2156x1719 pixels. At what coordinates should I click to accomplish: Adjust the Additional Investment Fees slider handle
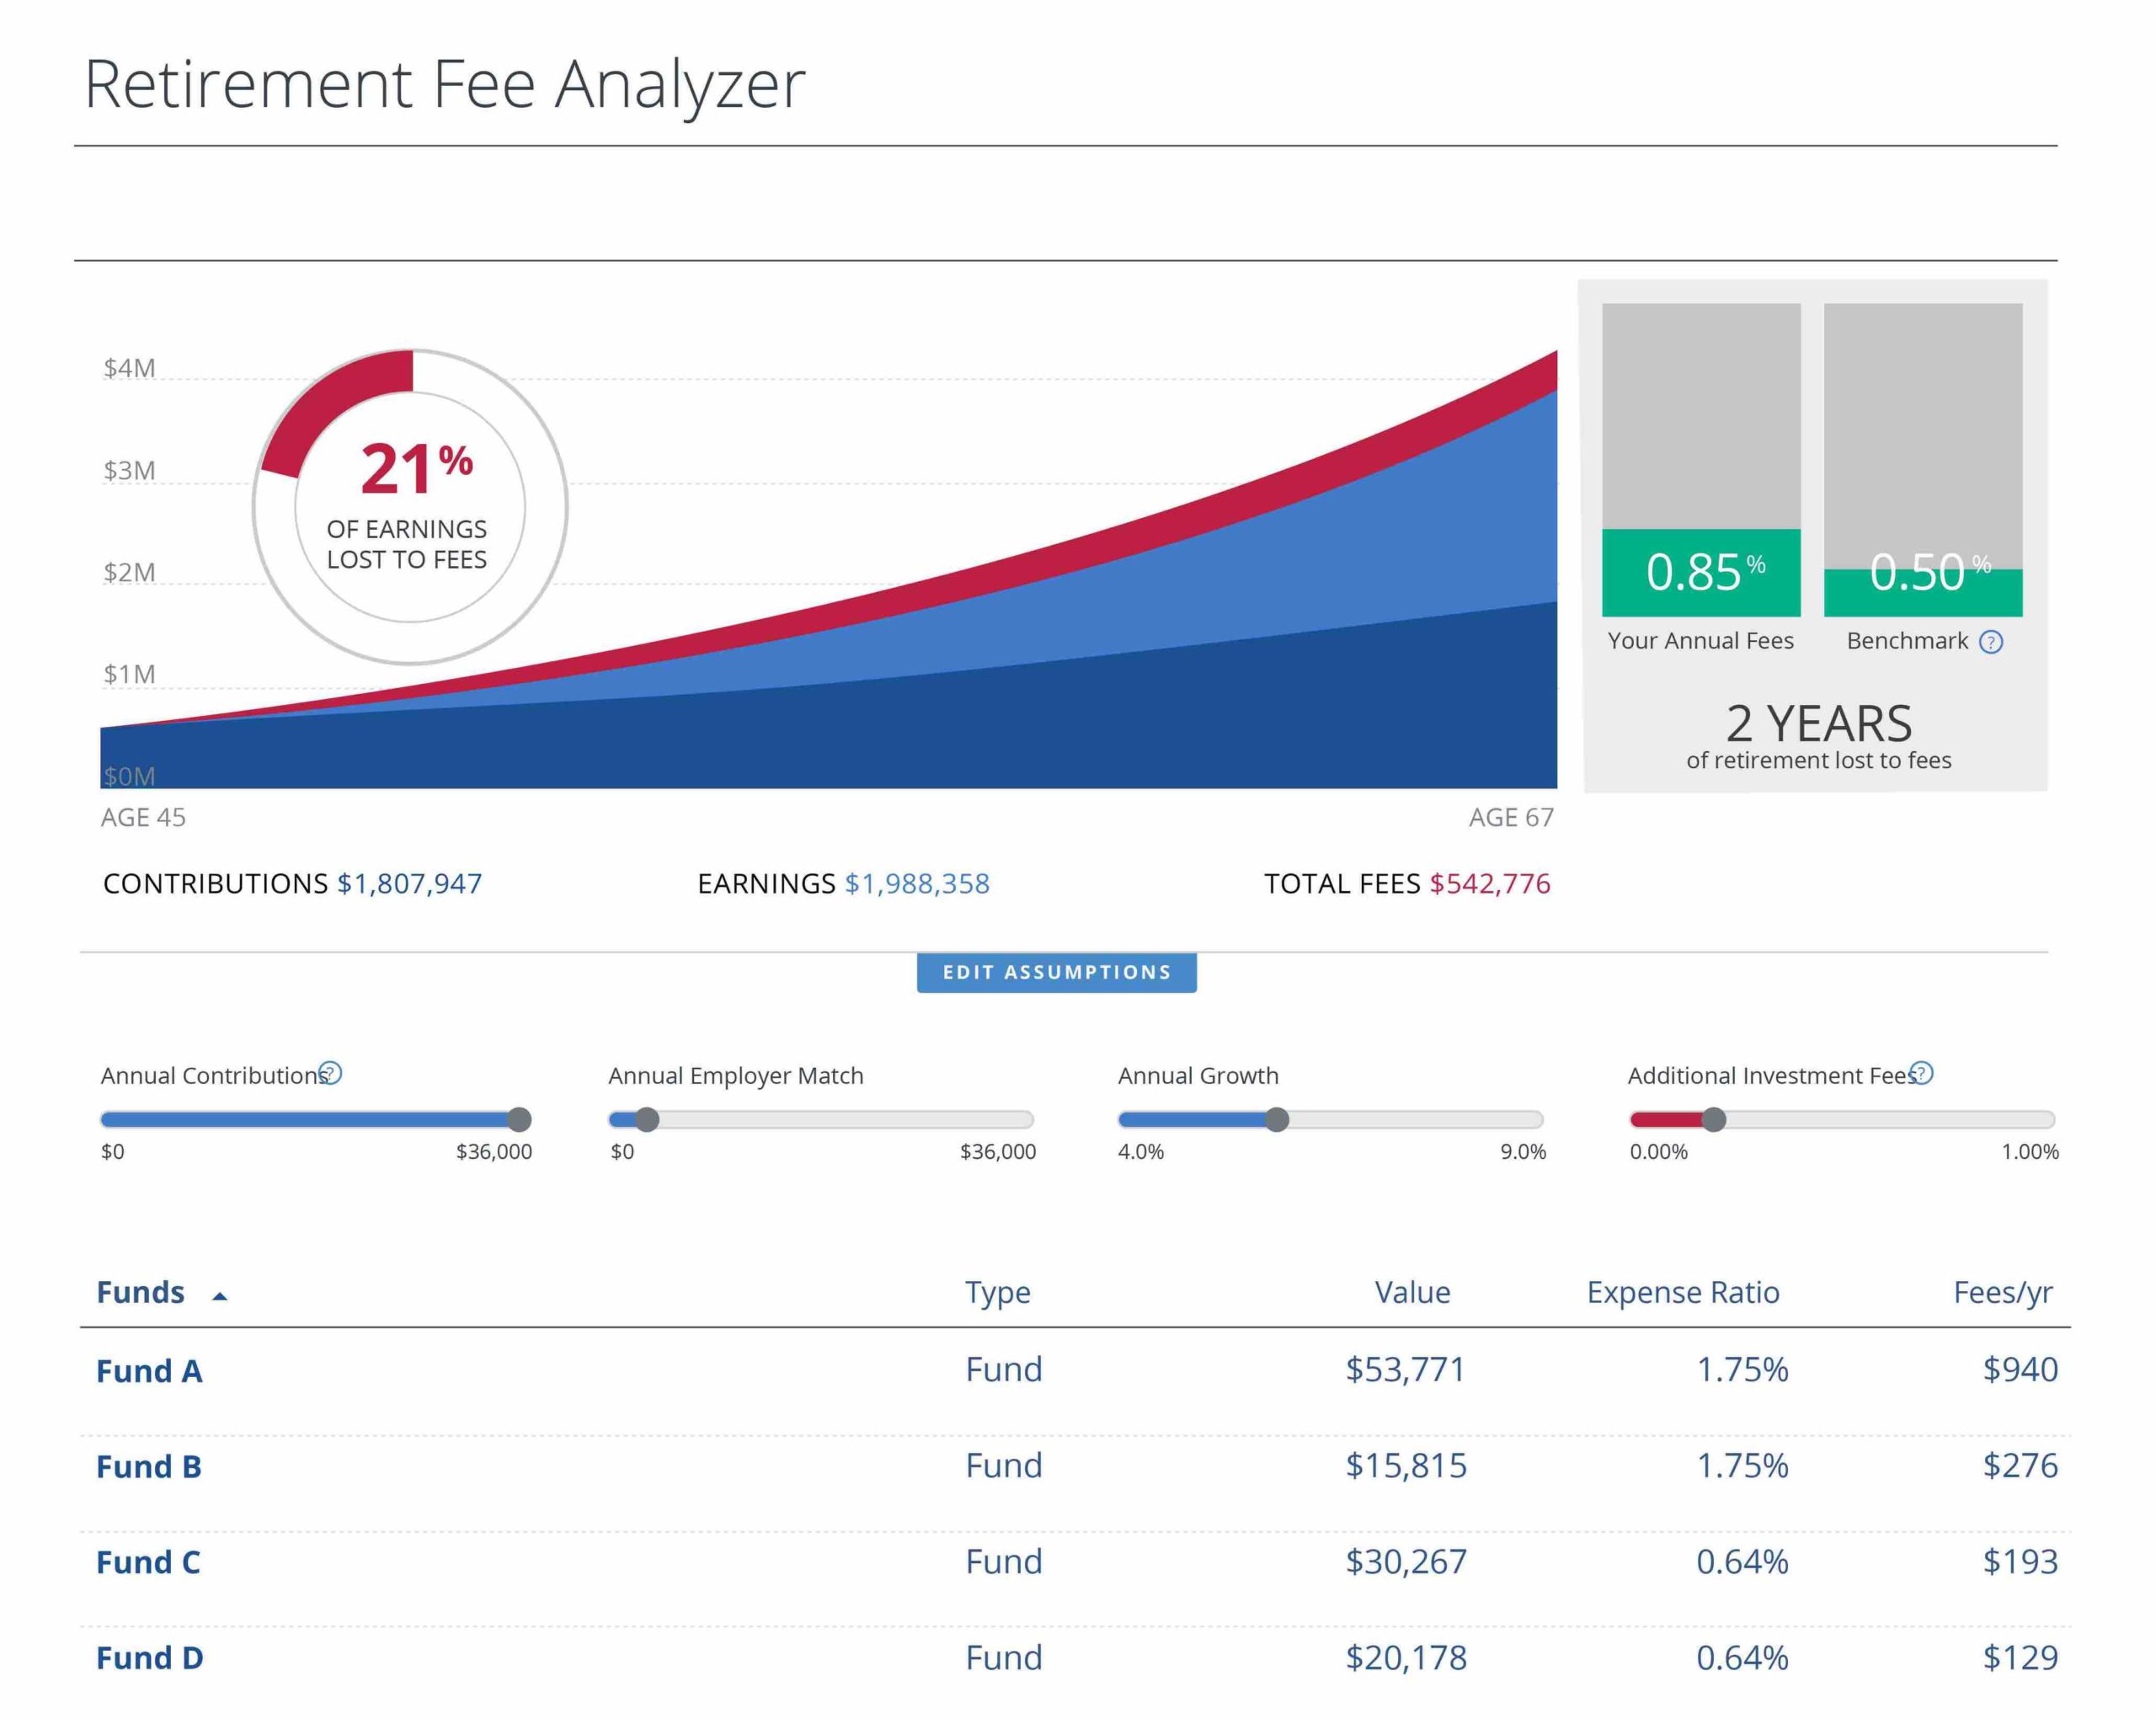[1714, 1119]
